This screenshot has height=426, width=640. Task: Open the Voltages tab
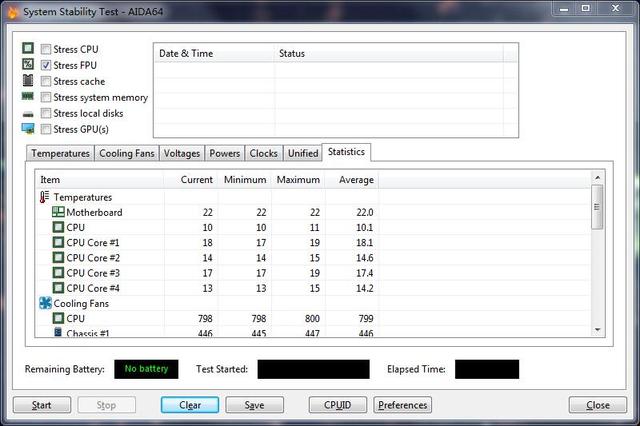click(x=182, y=153)
